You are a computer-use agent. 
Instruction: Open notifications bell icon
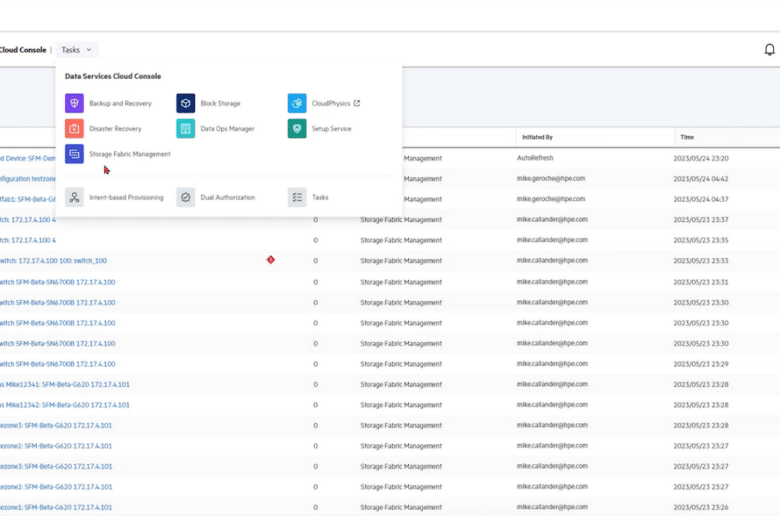[769, 50]
